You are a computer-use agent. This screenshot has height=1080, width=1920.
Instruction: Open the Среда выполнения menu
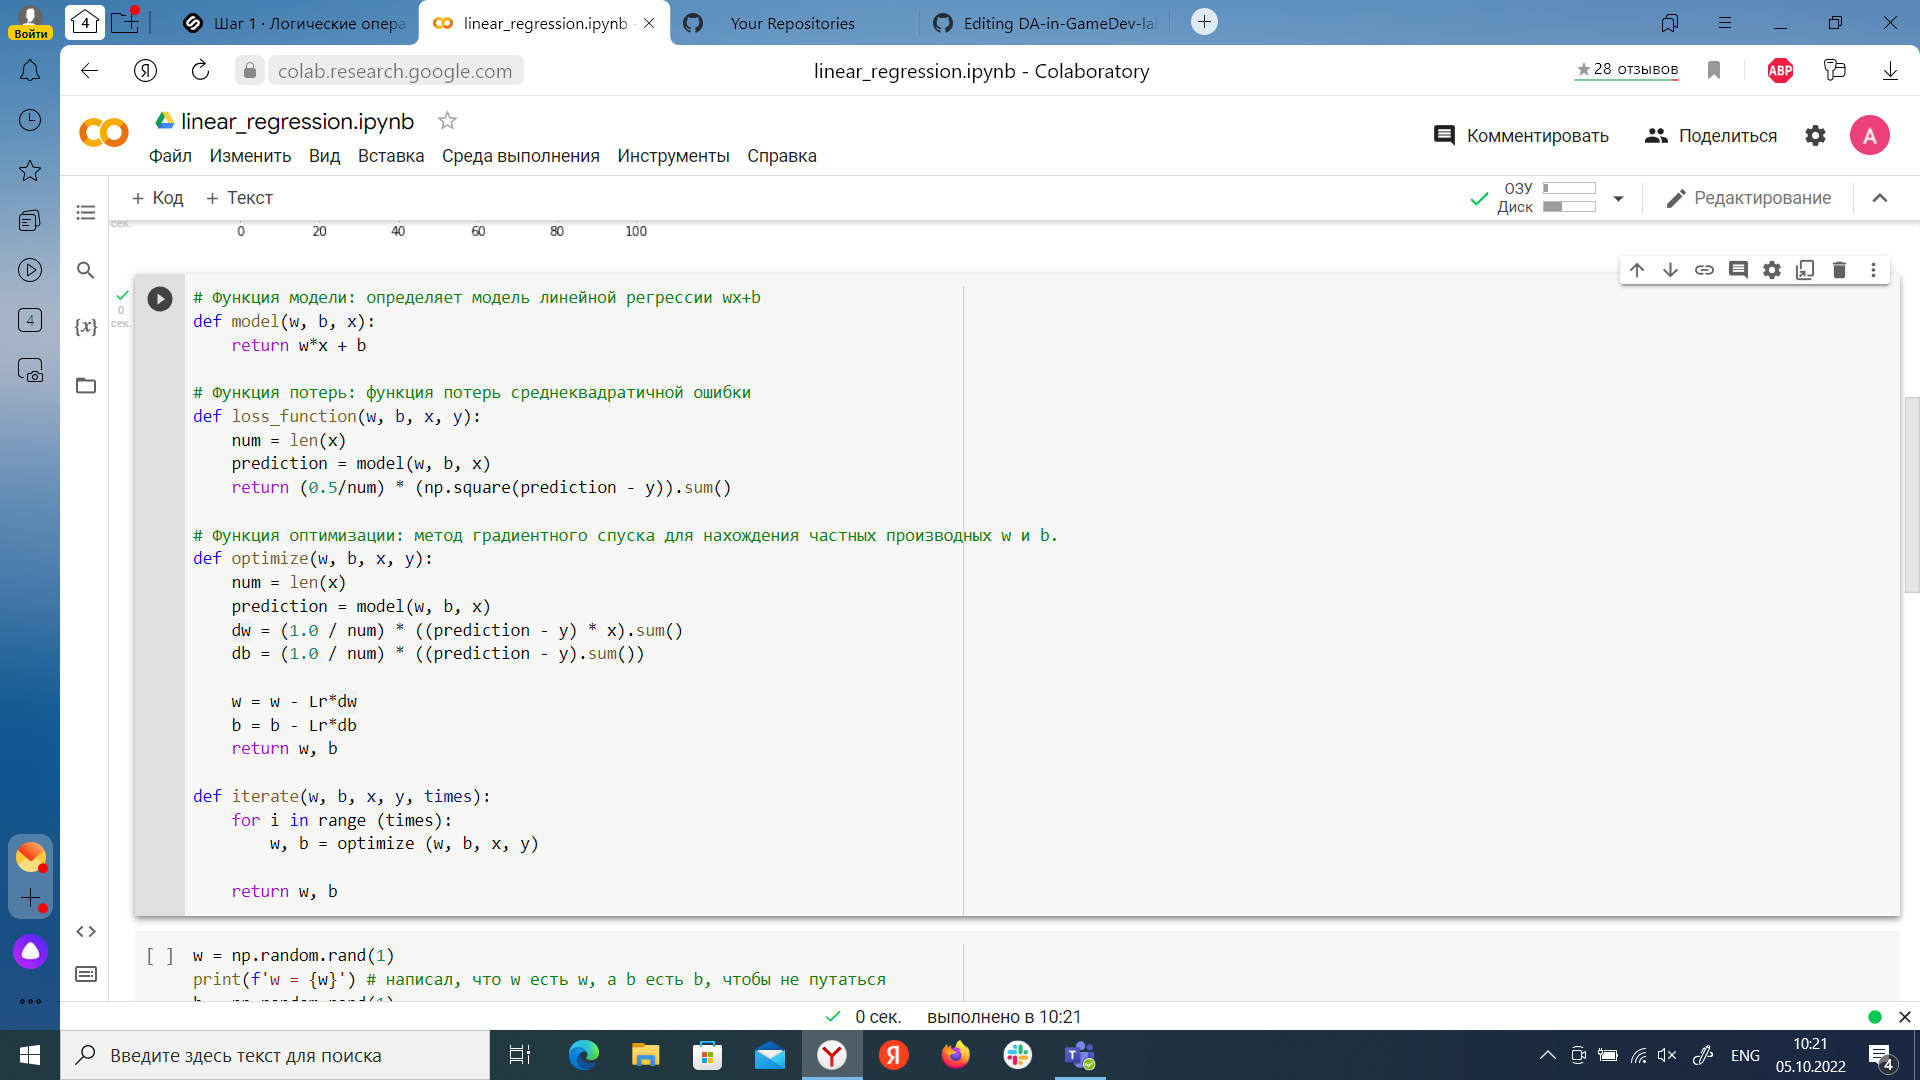click(520, 156)
